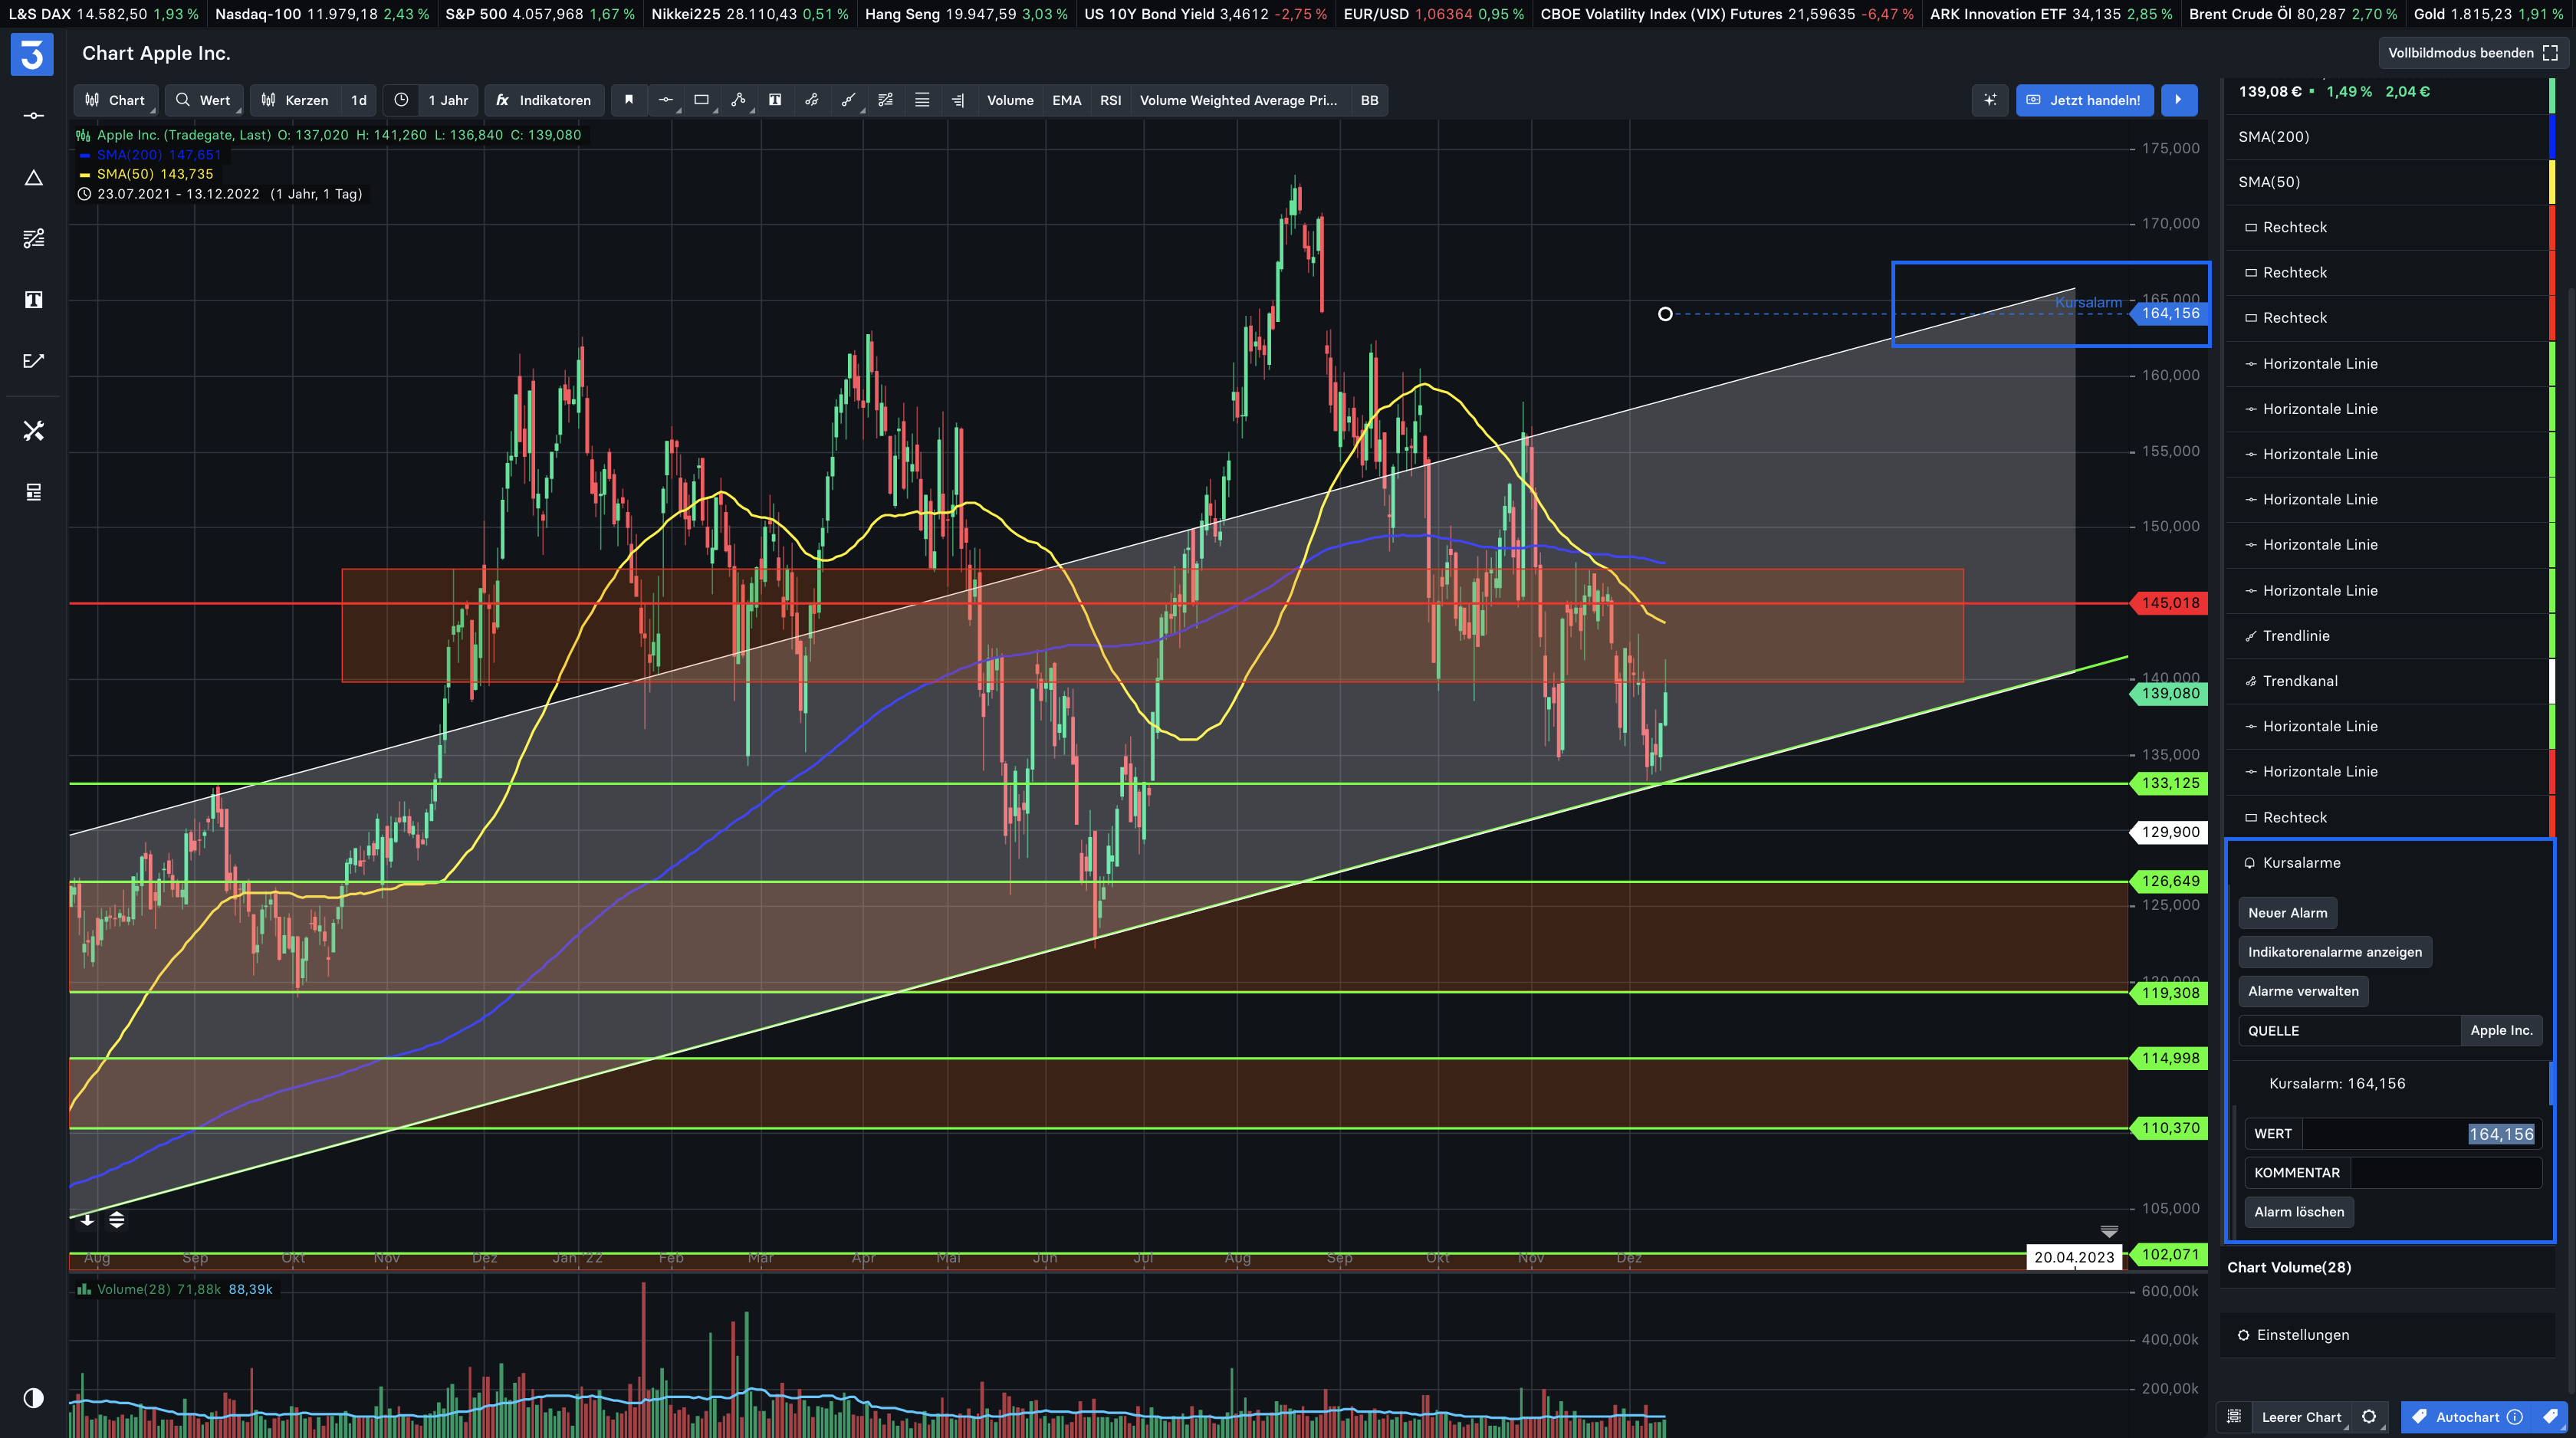Open the object list icon in left sidebar

[33, 492]
